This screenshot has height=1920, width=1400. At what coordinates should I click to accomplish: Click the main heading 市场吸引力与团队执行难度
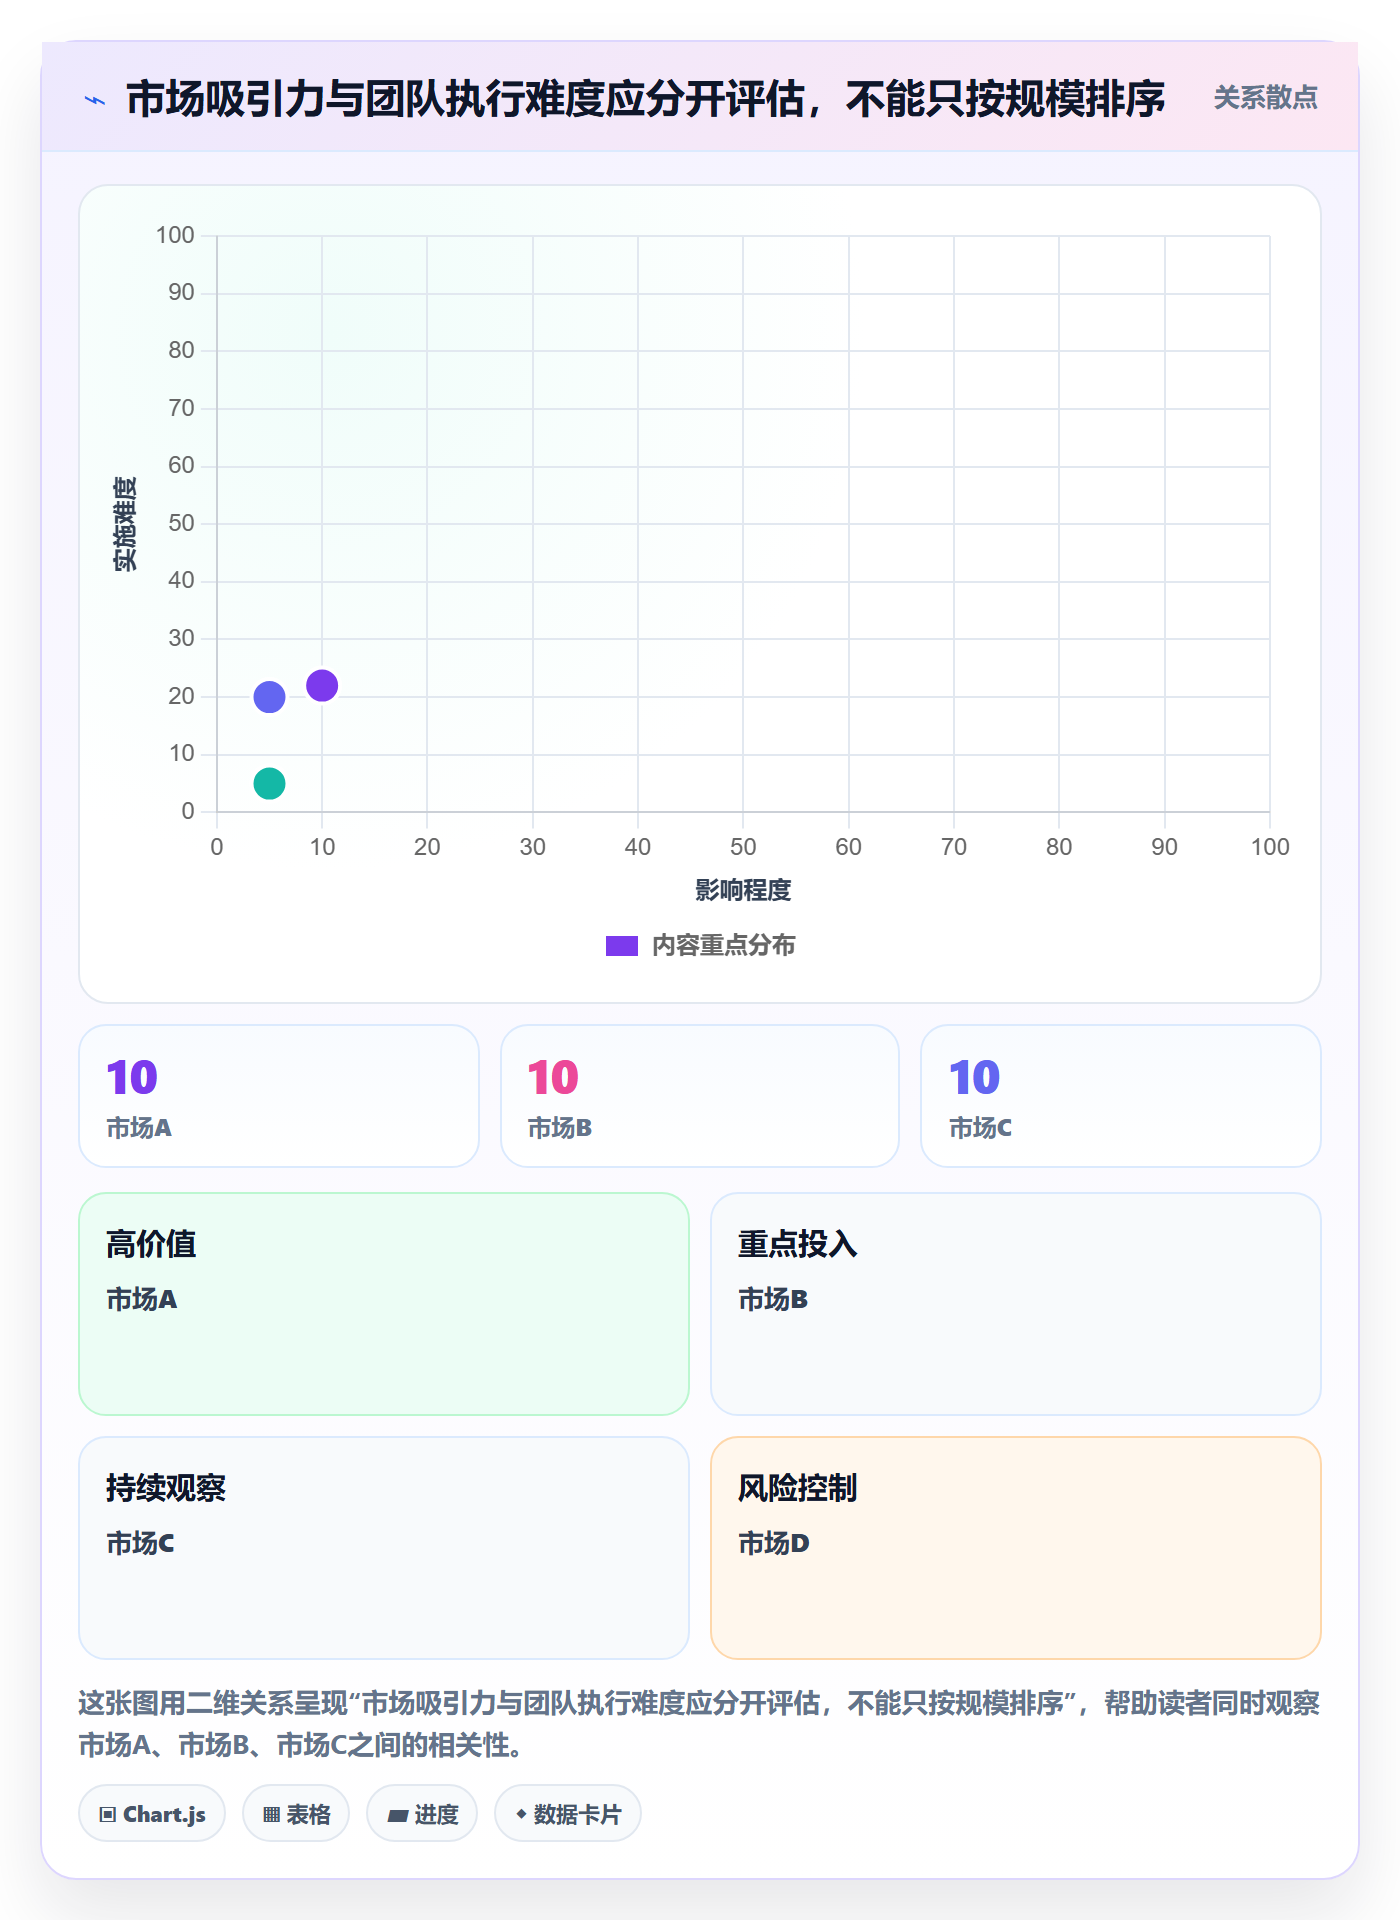coord(645,99)
